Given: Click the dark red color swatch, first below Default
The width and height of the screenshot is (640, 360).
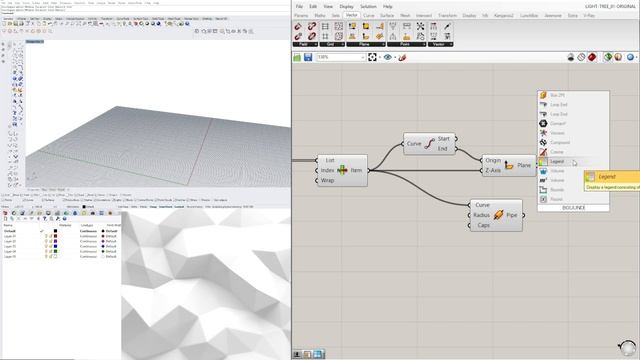Looking at the screenshot, I should click(x=56, y=236).
